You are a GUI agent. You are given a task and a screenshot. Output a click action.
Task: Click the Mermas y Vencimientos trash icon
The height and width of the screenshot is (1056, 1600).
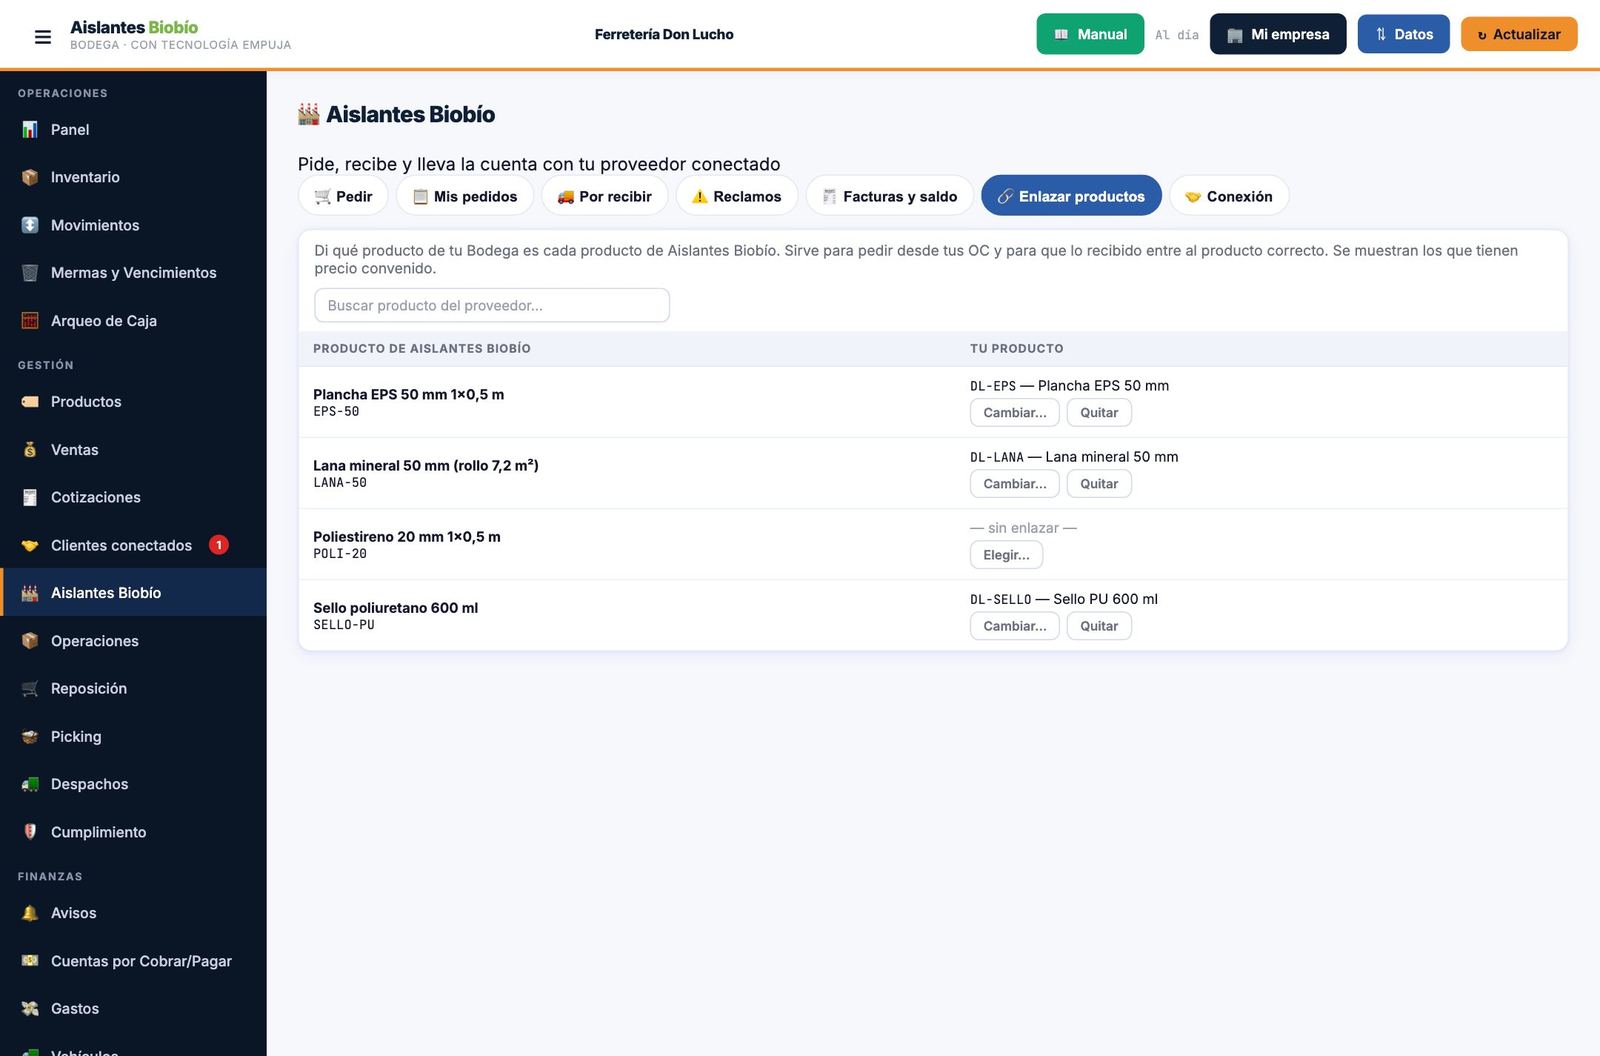(30, 273)
